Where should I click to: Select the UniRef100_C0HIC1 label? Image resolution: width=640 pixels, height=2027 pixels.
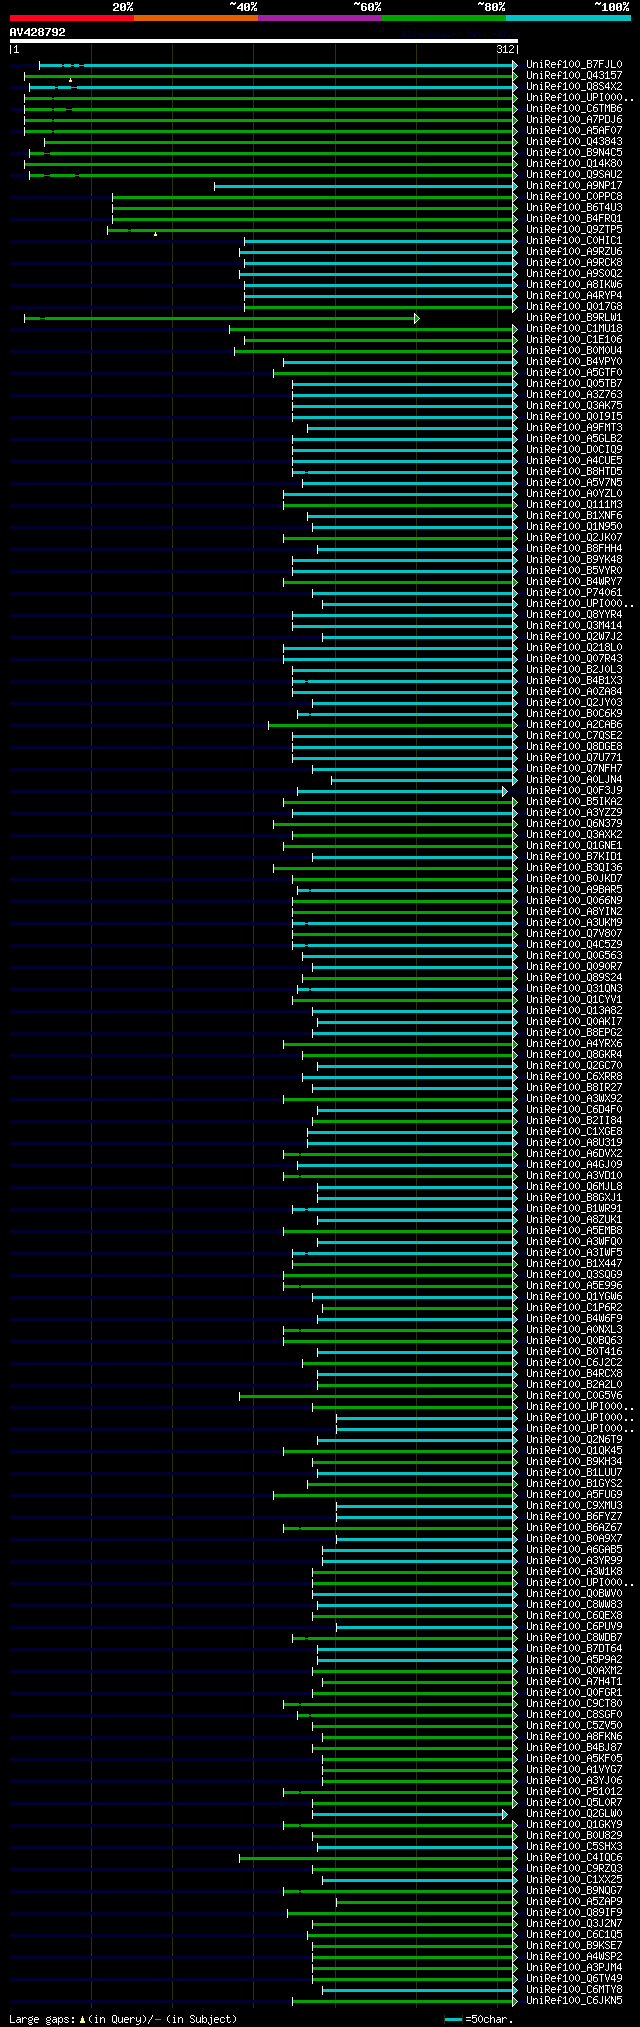click(574, 240)
